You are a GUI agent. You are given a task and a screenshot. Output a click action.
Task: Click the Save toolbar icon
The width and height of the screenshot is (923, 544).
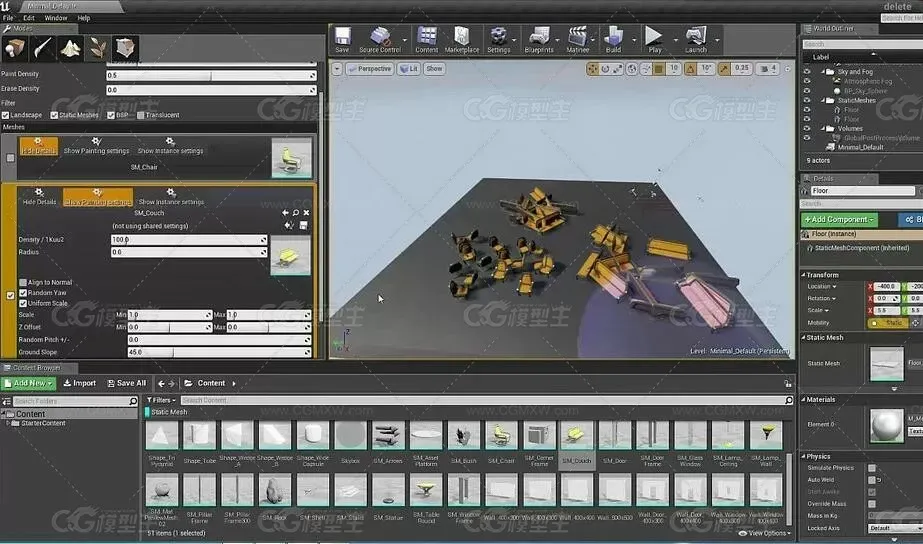pos(343,40)
